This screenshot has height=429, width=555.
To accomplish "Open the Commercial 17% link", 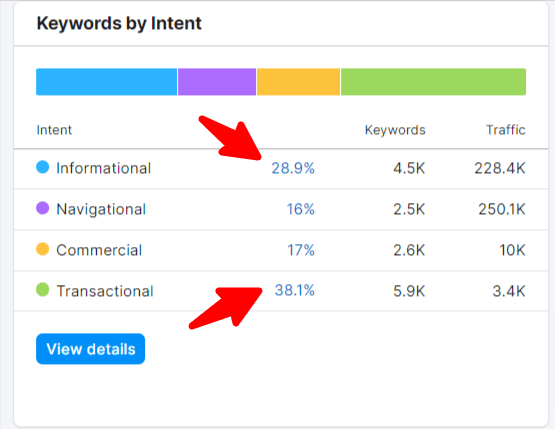I will pyautogui.click(x=301, y=250).
